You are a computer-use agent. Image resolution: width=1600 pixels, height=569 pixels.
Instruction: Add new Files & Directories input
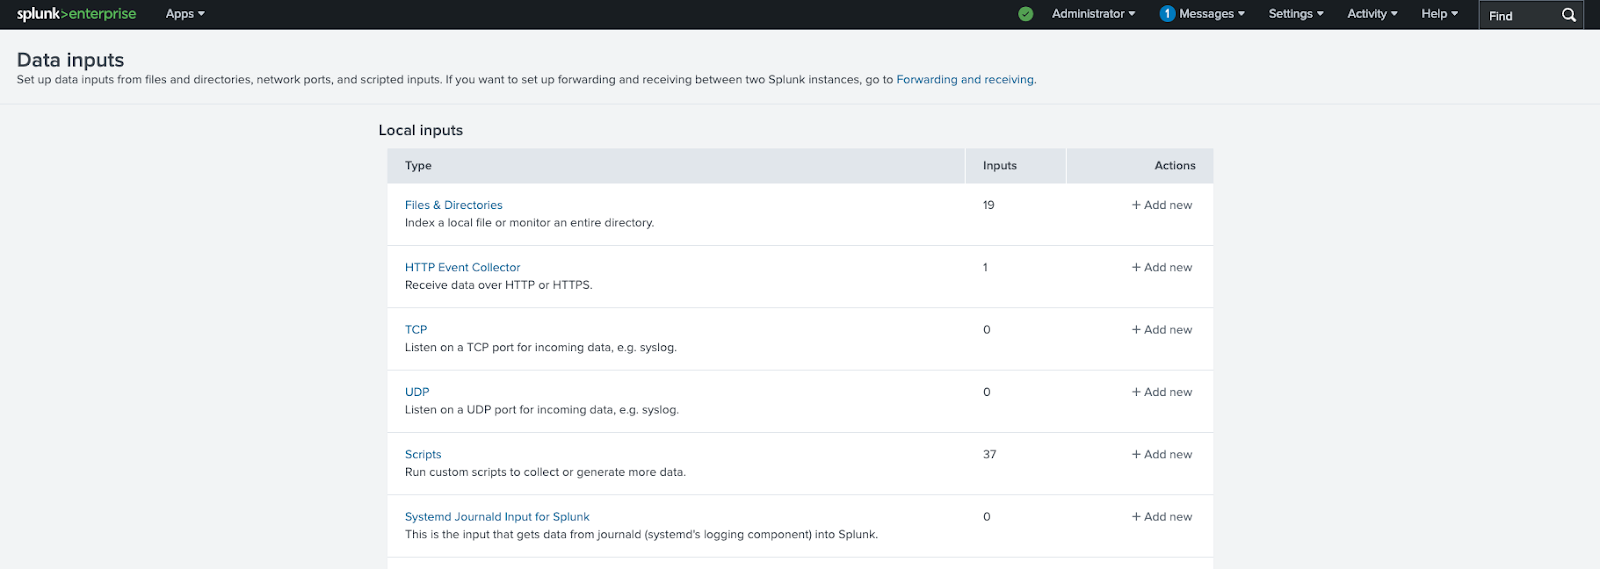tap(1162, 205)
